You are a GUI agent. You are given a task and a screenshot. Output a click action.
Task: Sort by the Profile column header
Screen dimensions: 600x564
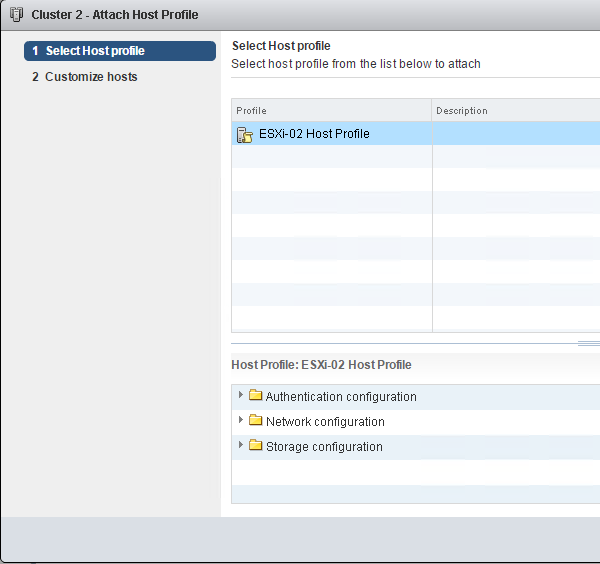pos(331,111)
